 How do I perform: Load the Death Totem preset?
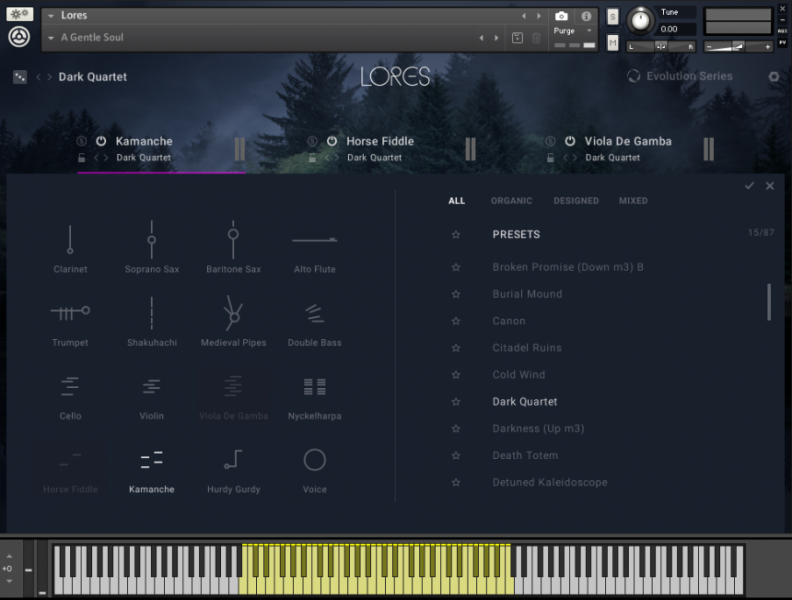click(525, 455)
